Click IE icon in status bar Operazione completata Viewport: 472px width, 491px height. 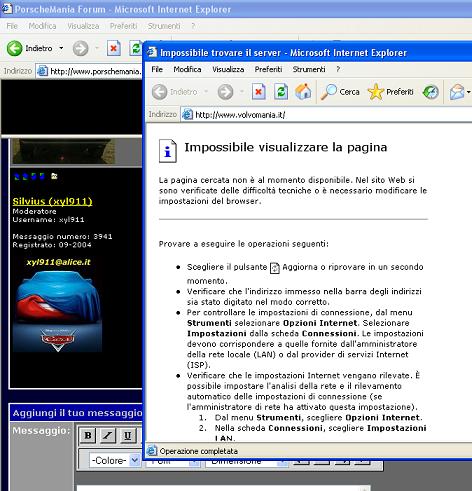(x=152, y=451)
